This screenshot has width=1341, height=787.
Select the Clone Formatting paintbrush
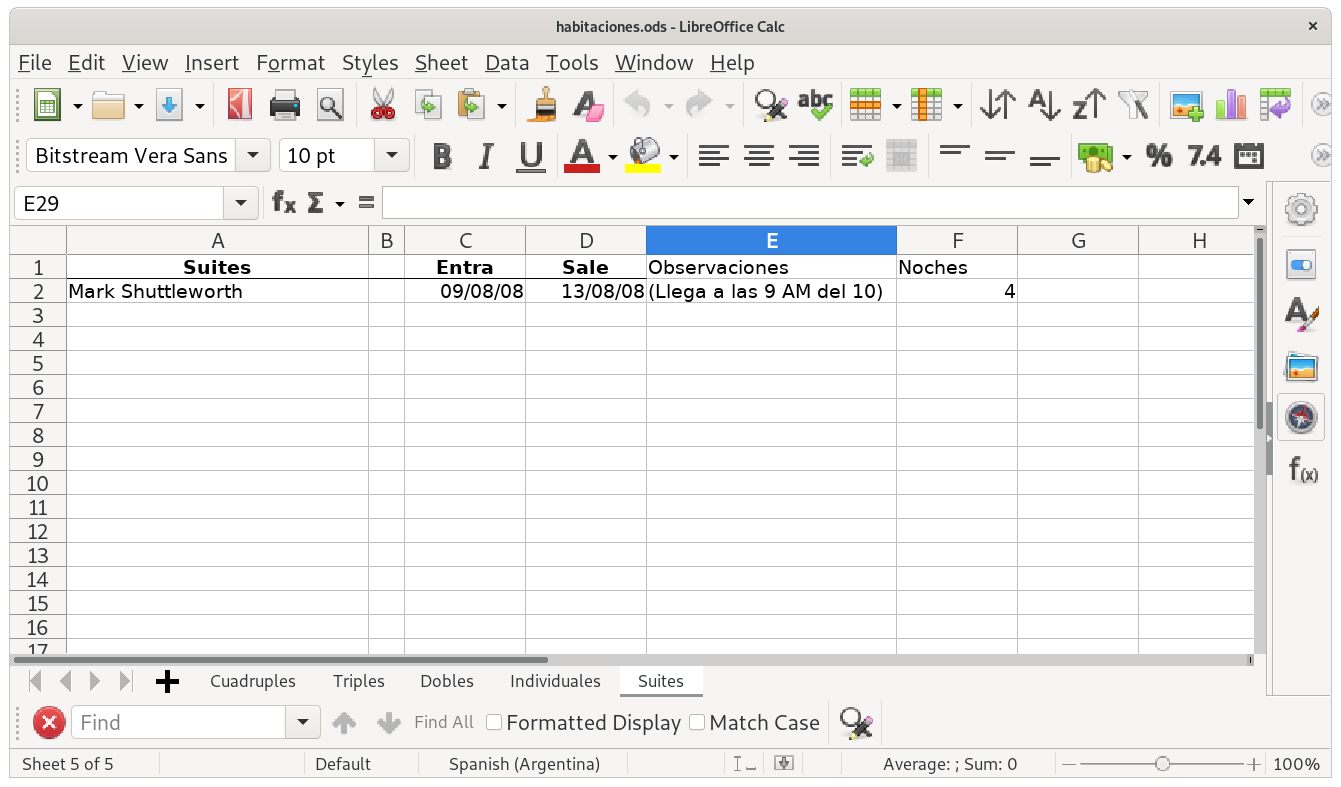pyautogui.click(x=543, y=104)
